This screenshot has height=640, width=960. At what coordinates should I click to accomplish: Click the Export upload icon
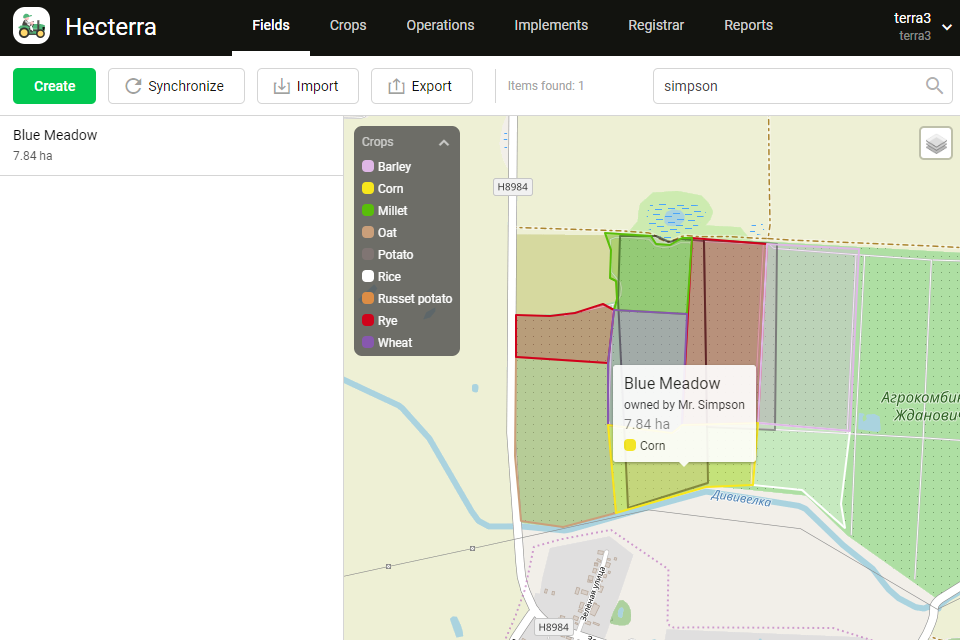[396, 86]
